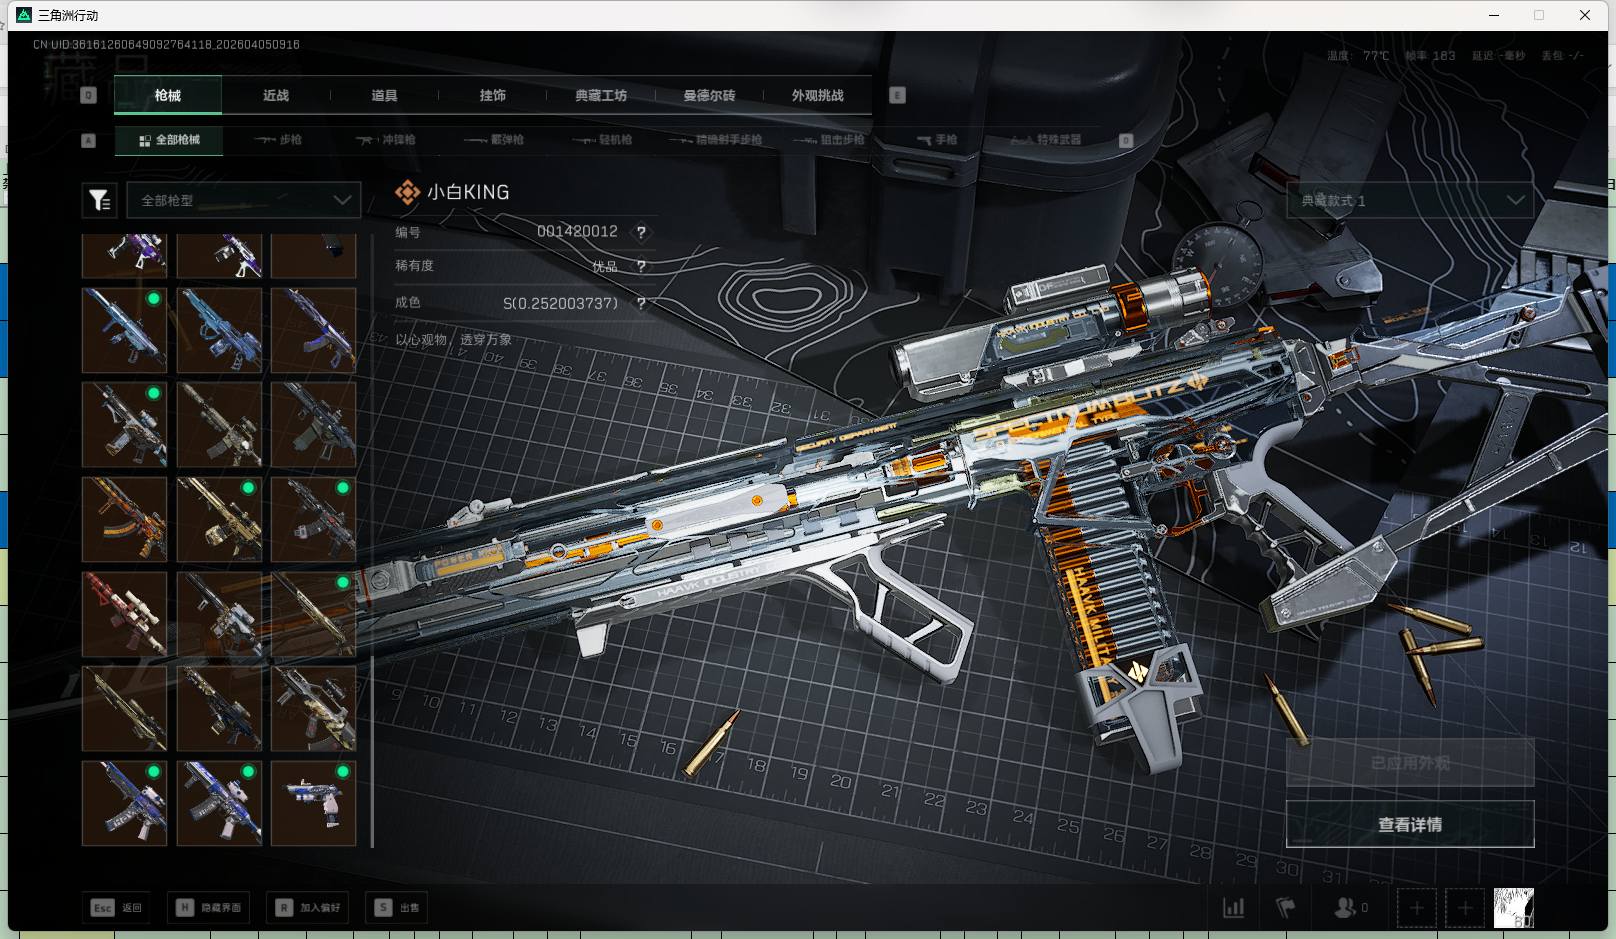Click the H 隐藏界面 button
1616x939 pixels.
click(x=209, y=908)
